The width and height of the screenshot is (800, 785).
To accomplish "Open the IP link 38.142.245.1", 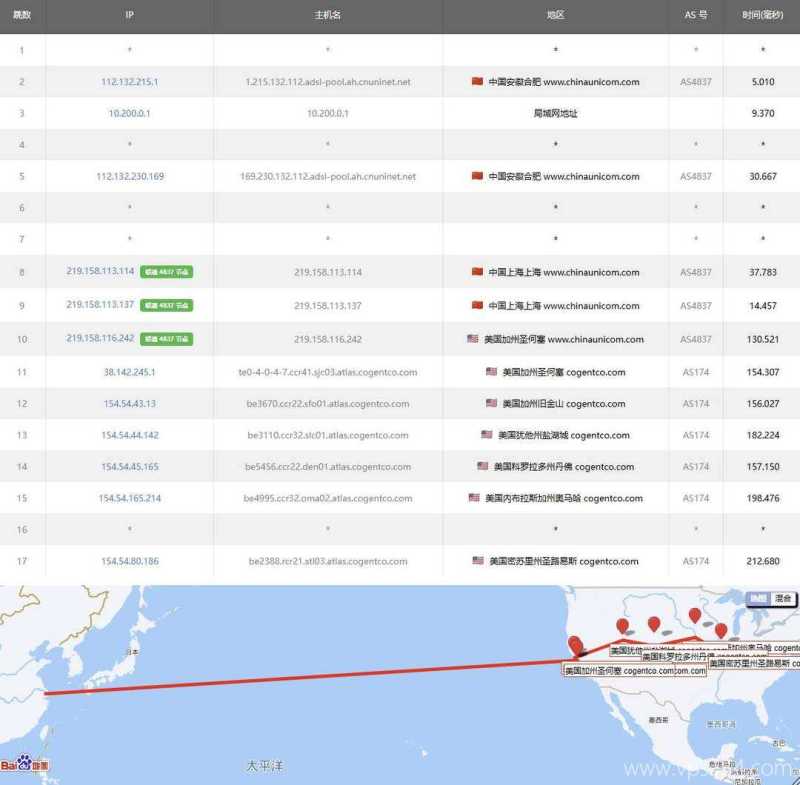I will 129,372.
